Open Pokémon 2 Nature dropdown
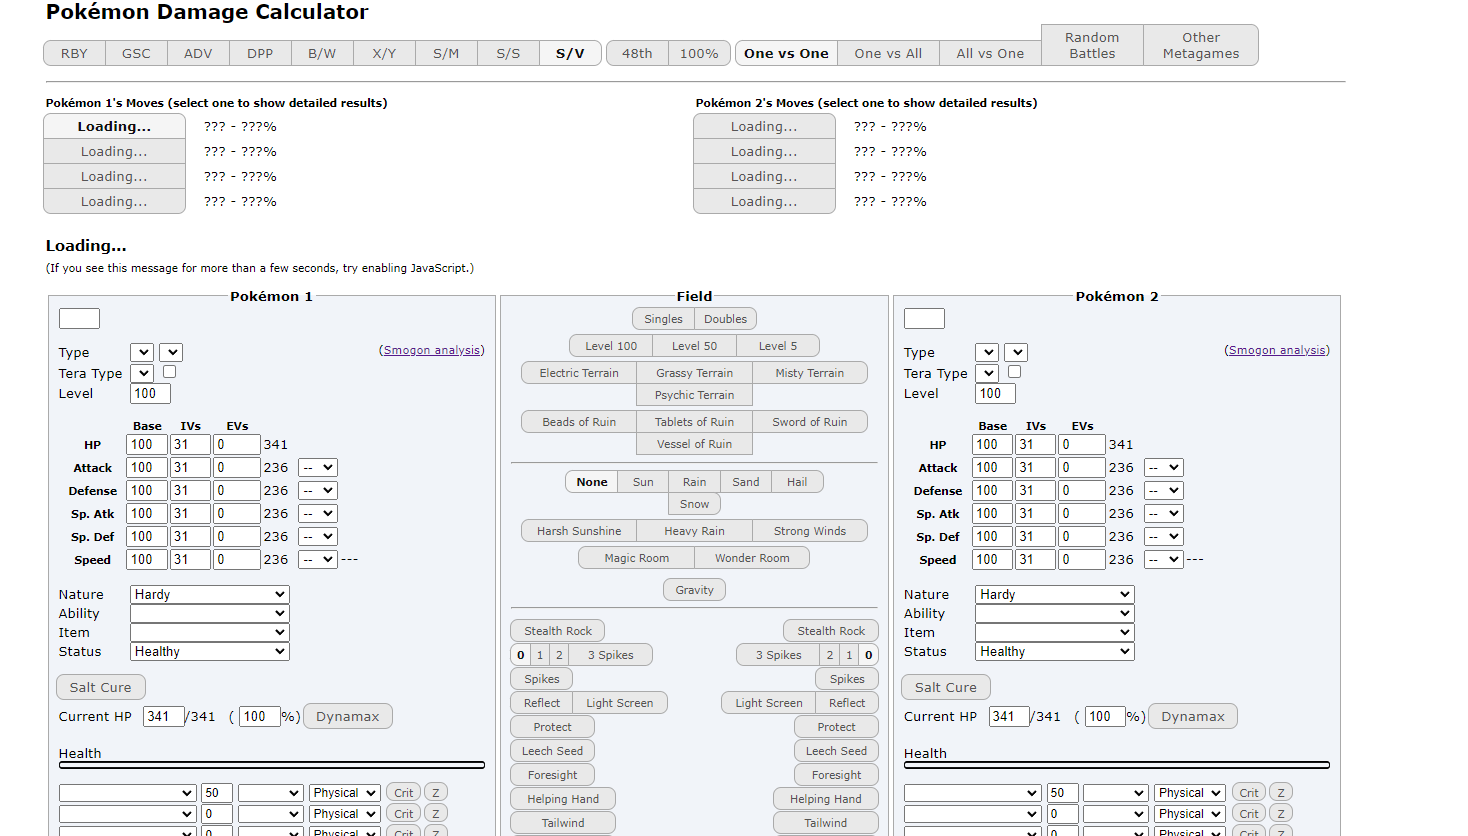 pos(1055,594)
